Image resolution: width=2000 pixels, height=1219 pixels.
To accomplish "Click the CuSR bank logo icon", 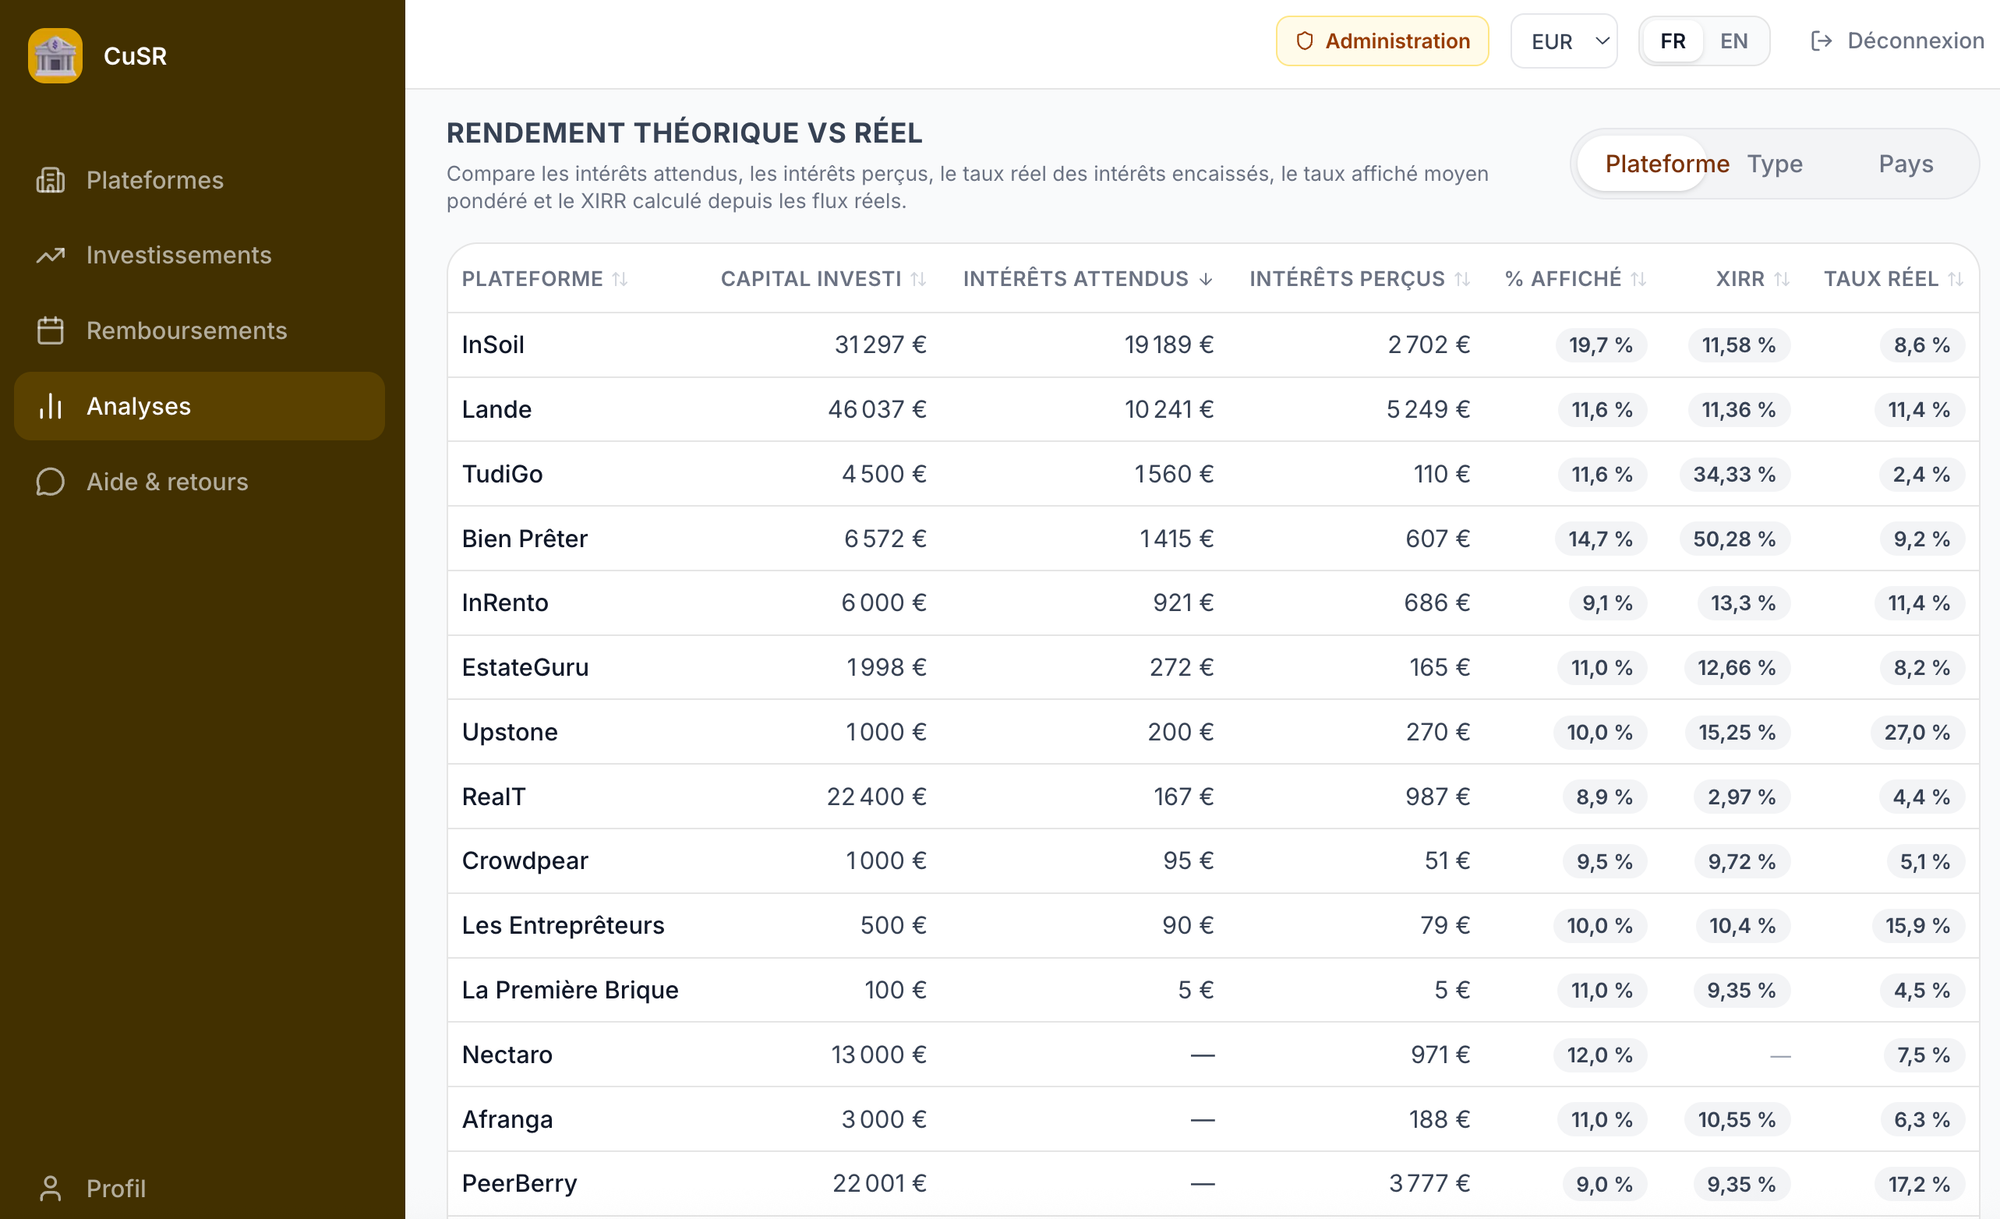I will [55, 55].
